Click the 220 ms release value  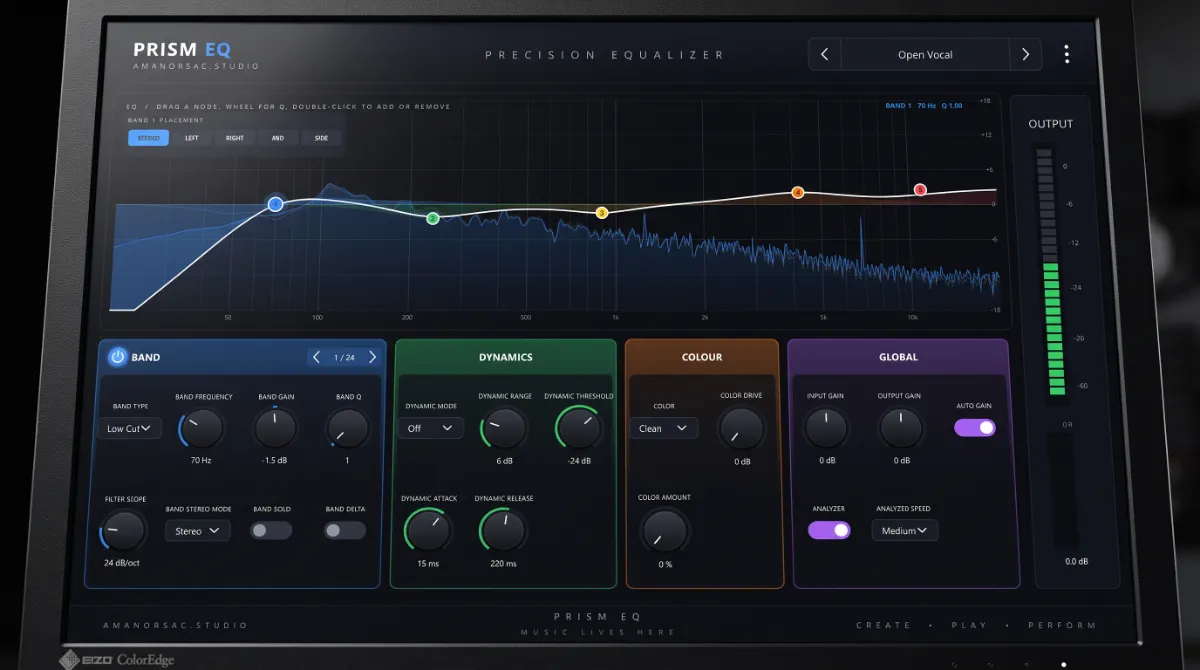coord(503,563)
